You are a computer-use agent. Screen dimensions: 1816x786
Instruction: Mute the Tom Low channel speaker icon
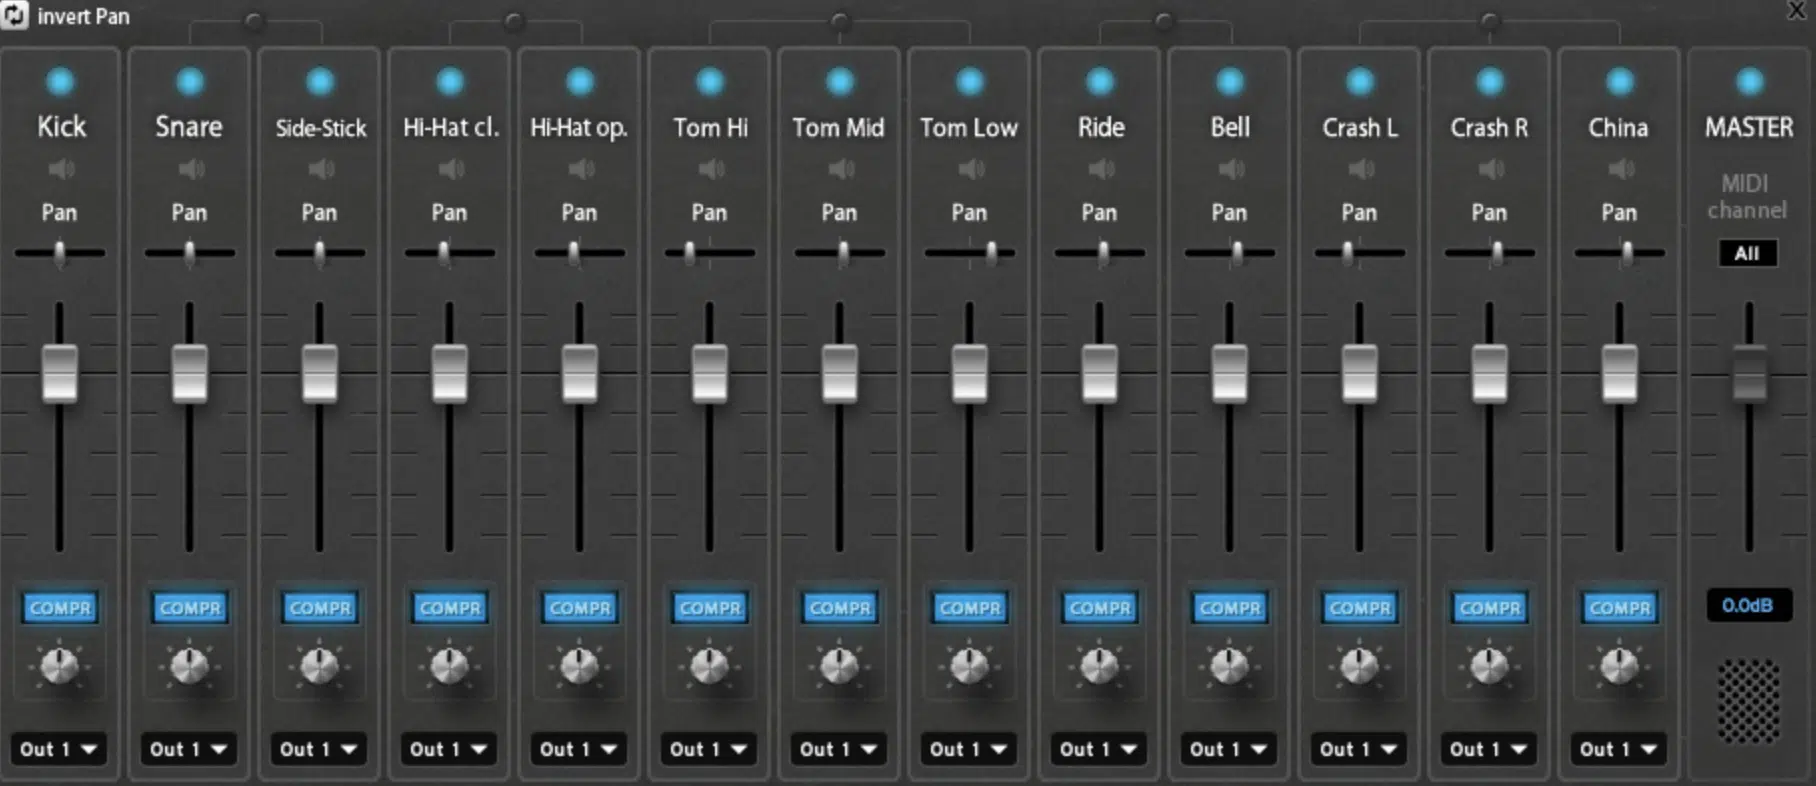[x=970, y=169]
